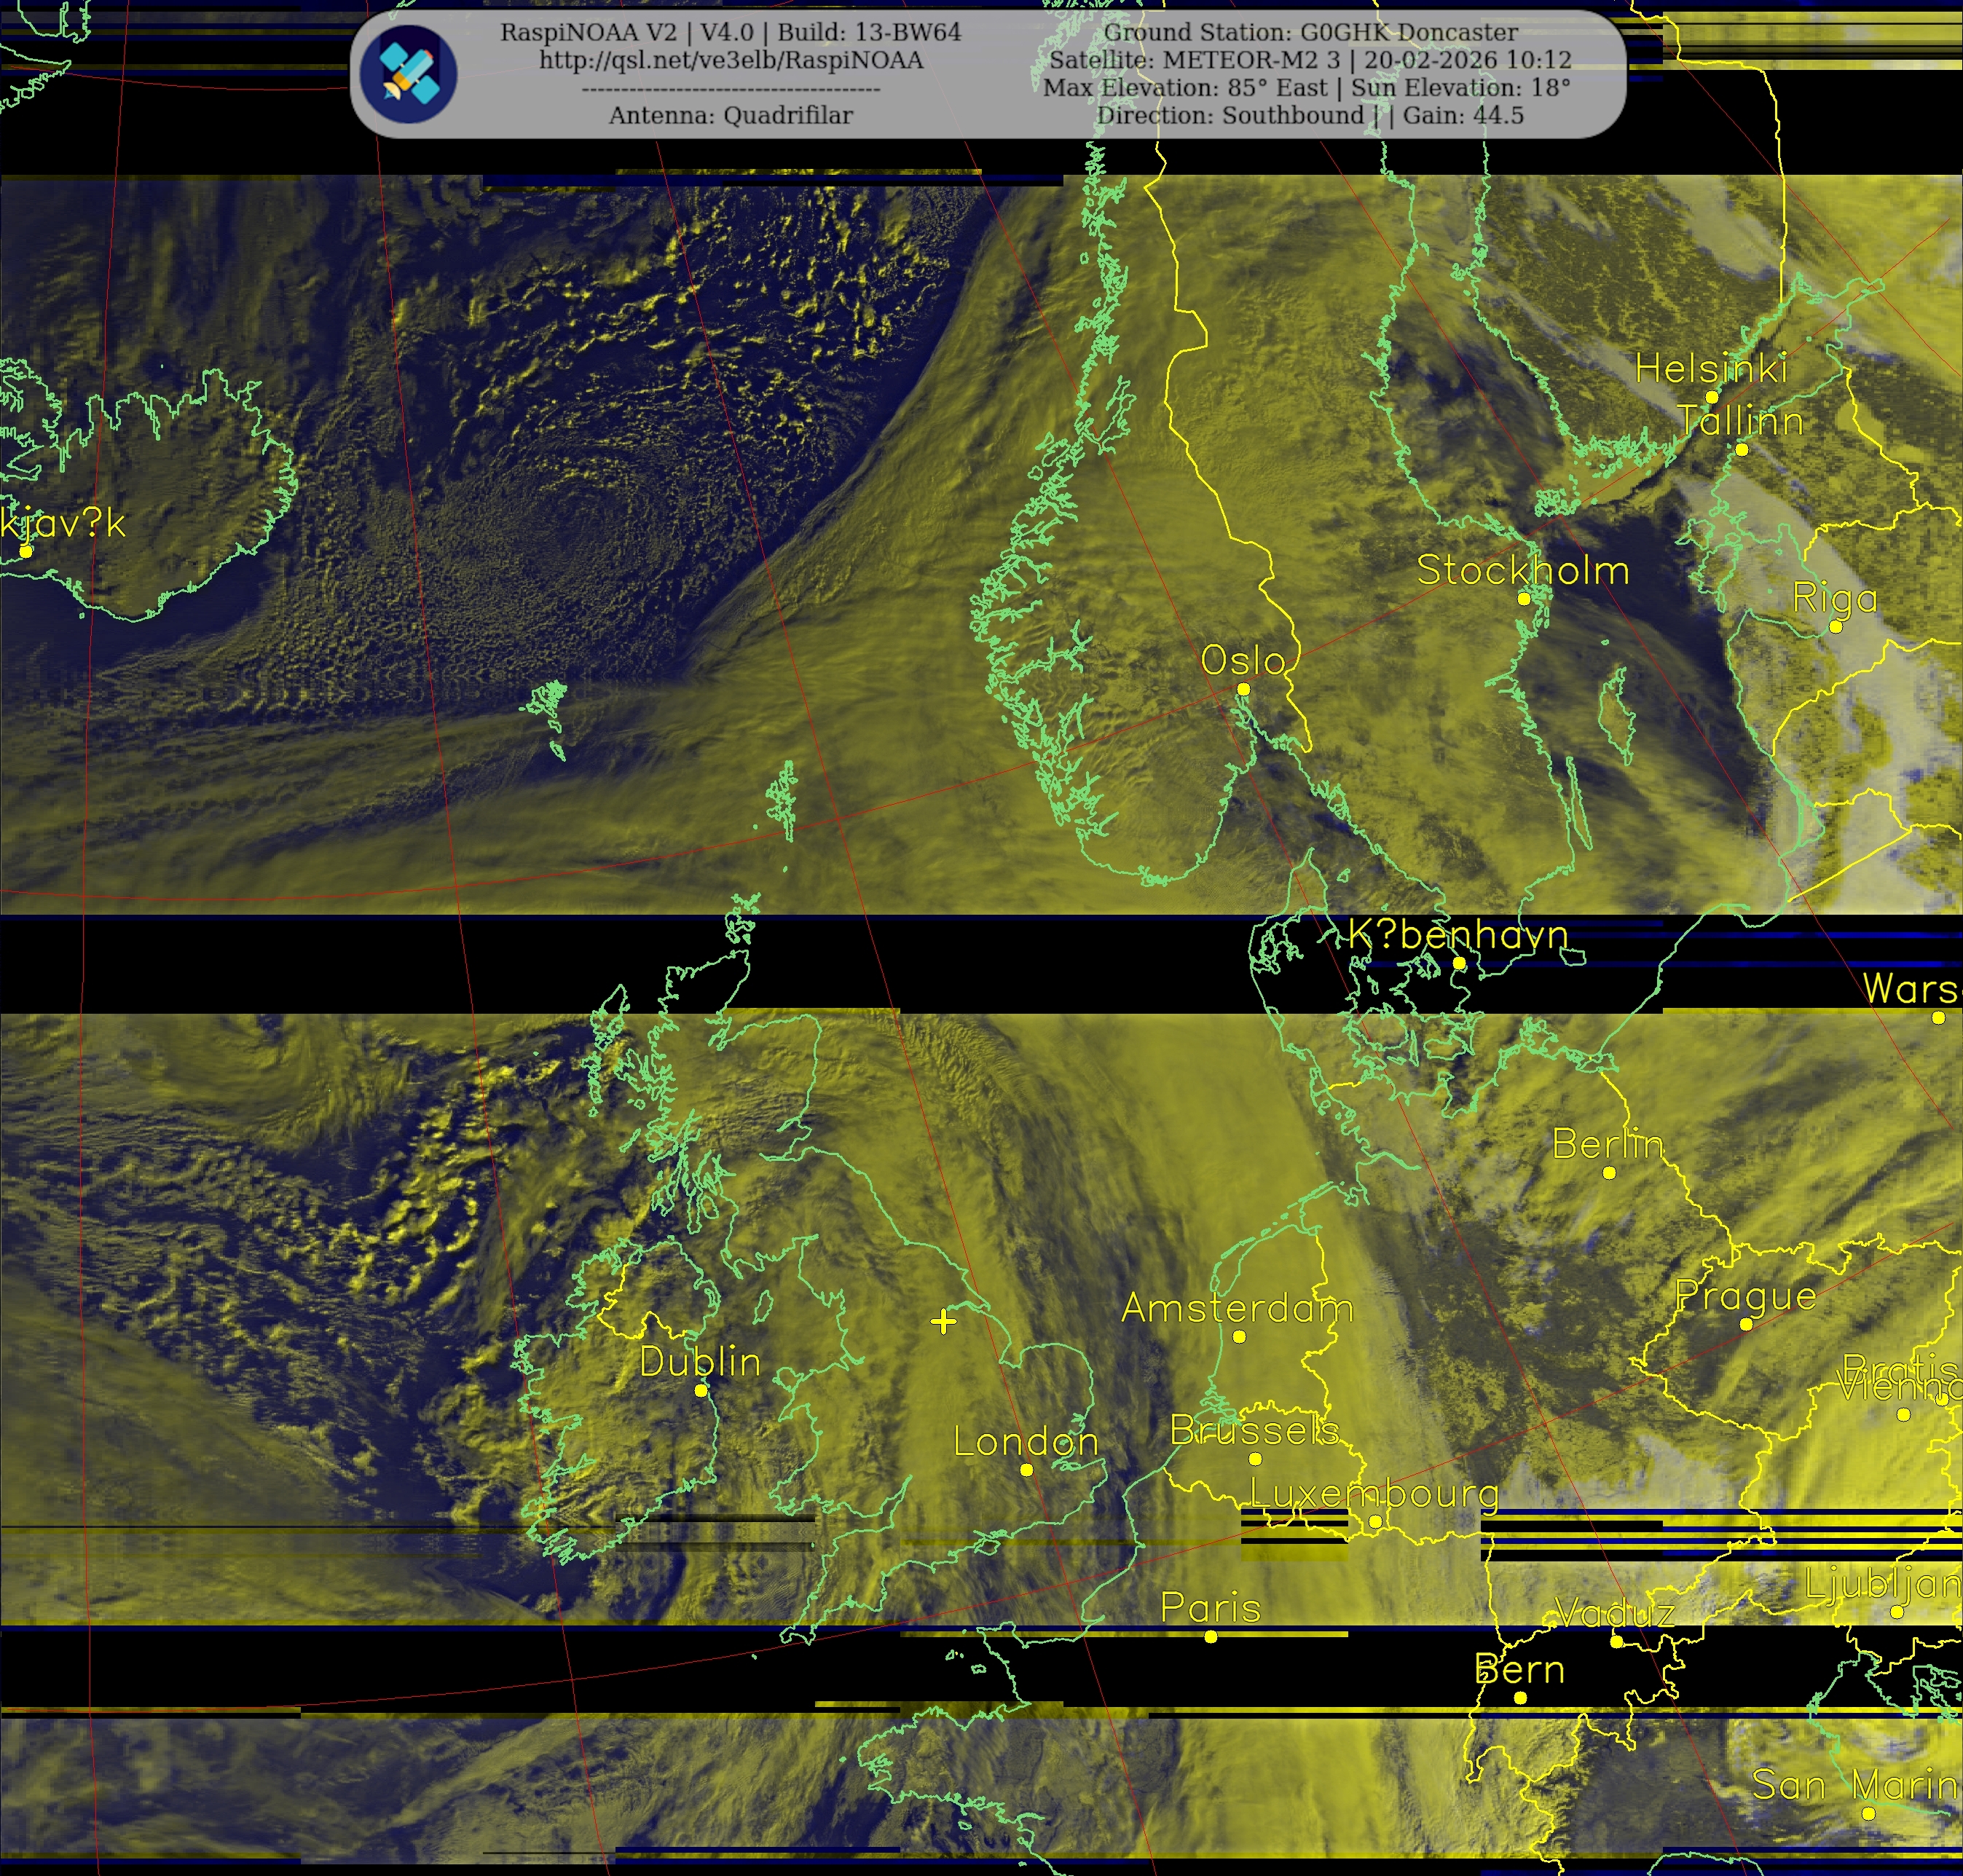Click the RaspiNOAA satellite logo icon

click(410, 74)
